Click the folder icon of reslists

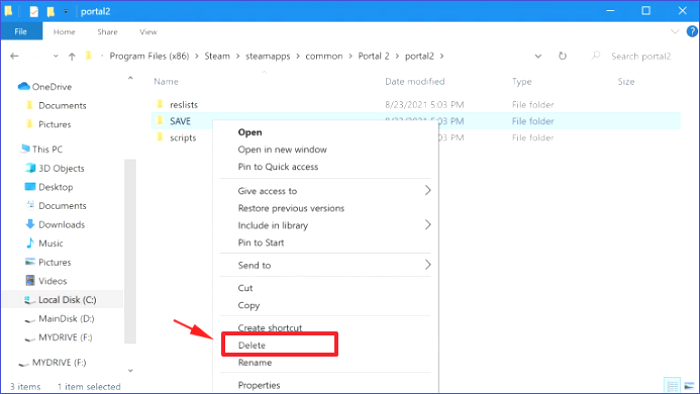click(x=160, y=104)
